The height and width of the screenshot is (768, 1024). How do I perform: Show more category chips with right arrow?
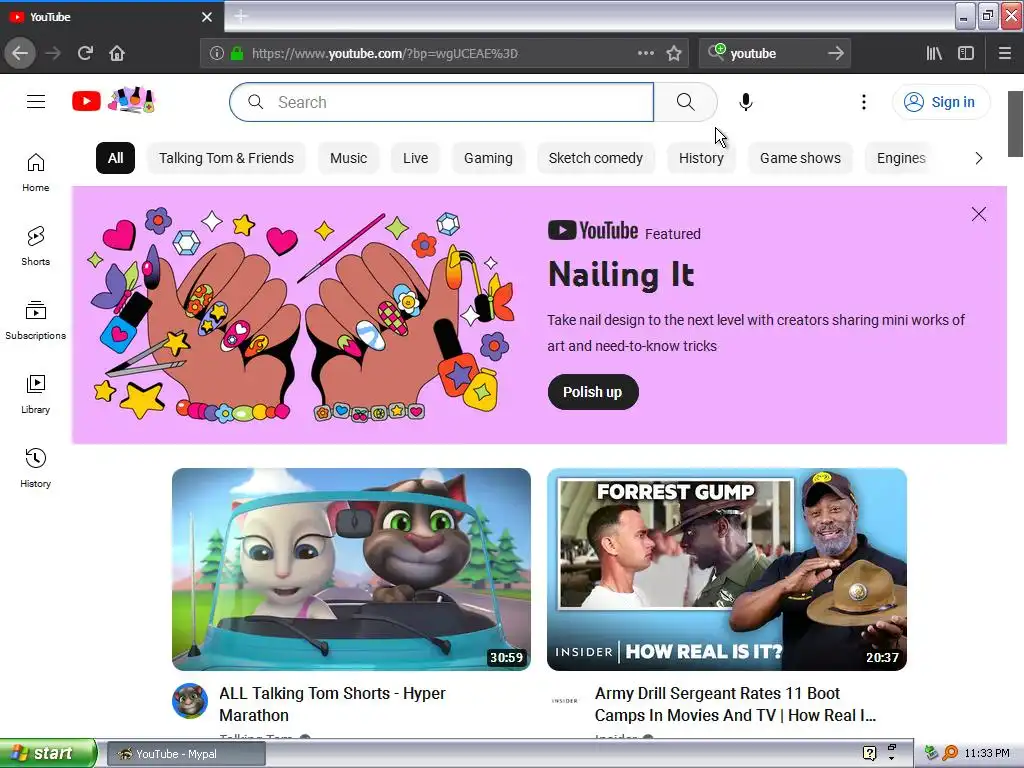click(x=978, y=158)
